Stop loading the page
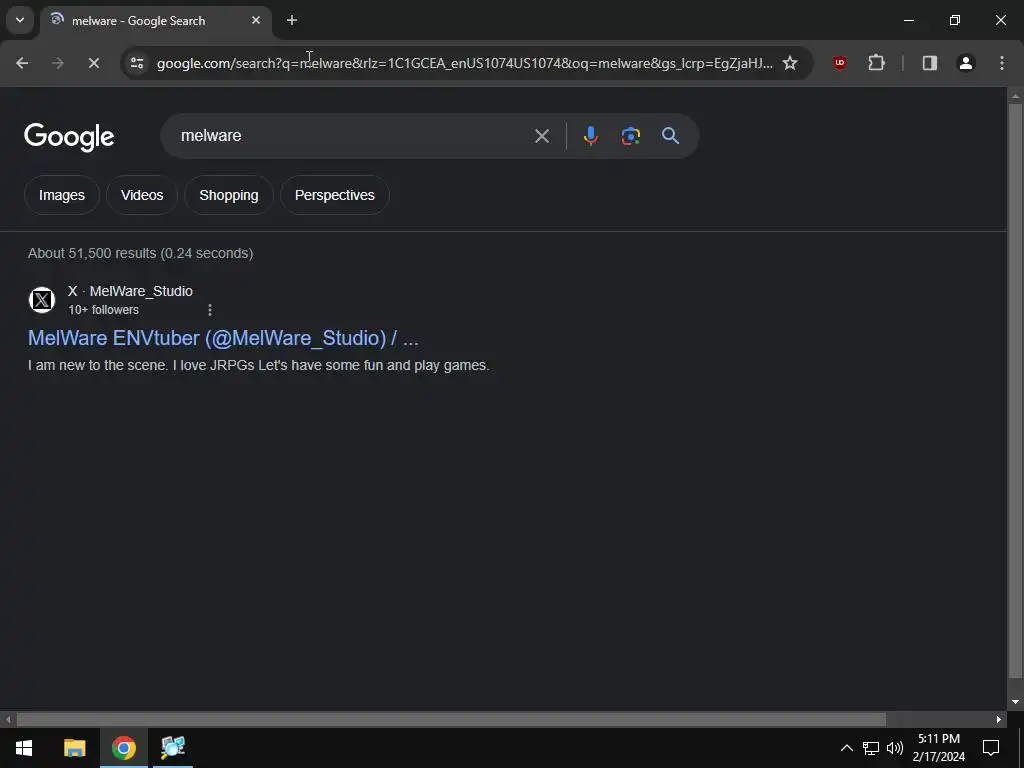Image resolution: width=1024 pixels, height=768 pixels. click(x=93, y=63)
